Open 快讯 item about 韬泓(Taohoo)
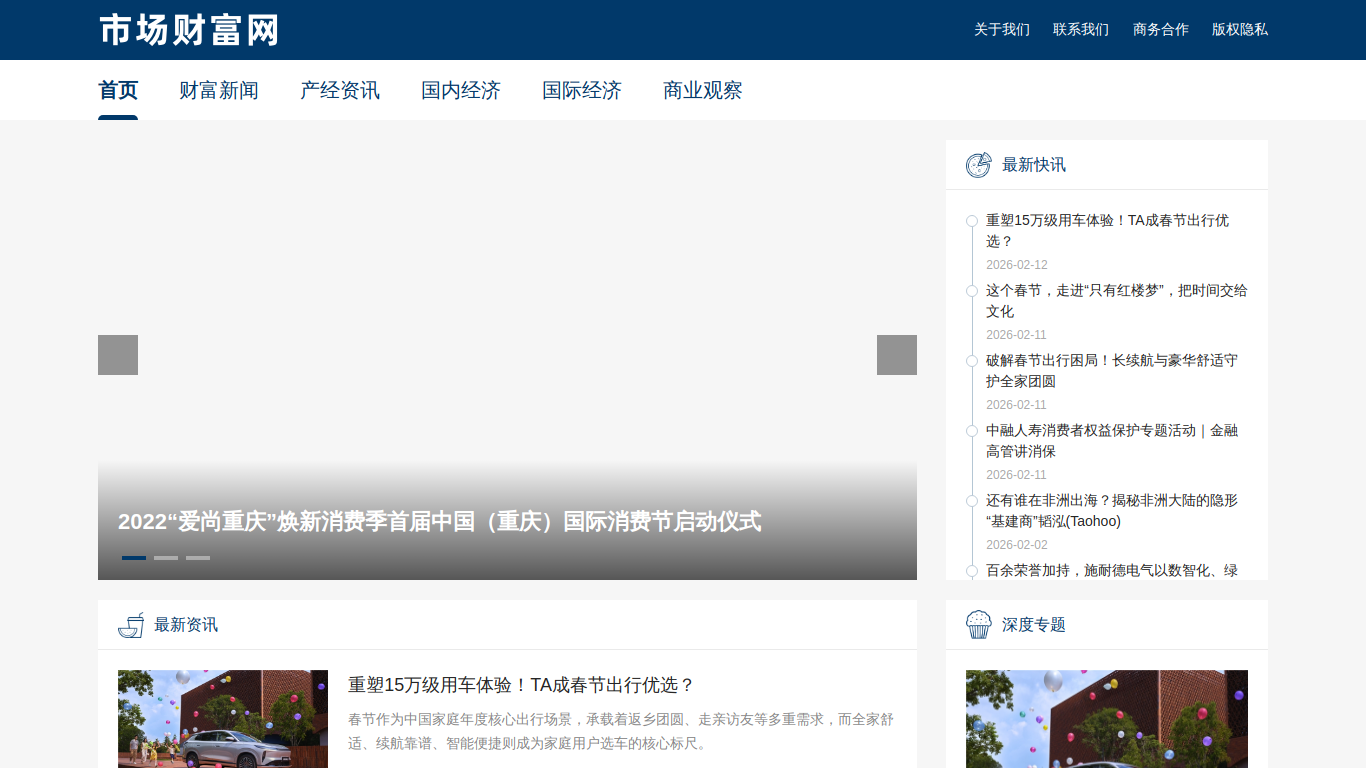The image size is (1366, 768). point(1112,511)
